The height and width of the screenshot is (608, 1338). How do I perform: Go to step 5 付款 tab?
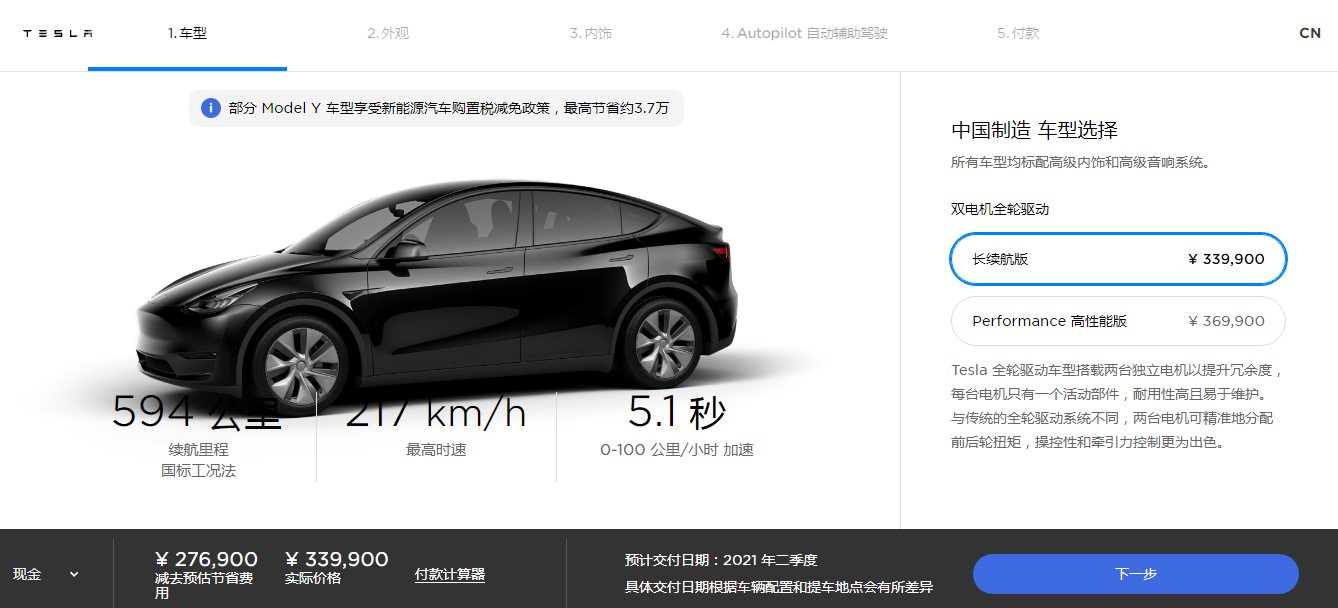[x=1018, y=33]
